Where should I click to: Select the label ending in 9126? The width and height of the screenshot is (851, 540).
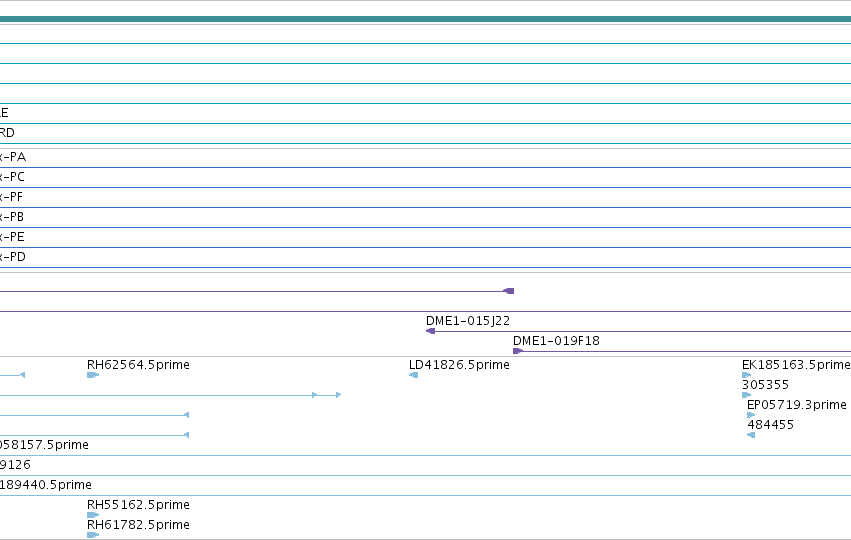pos(15,465)
